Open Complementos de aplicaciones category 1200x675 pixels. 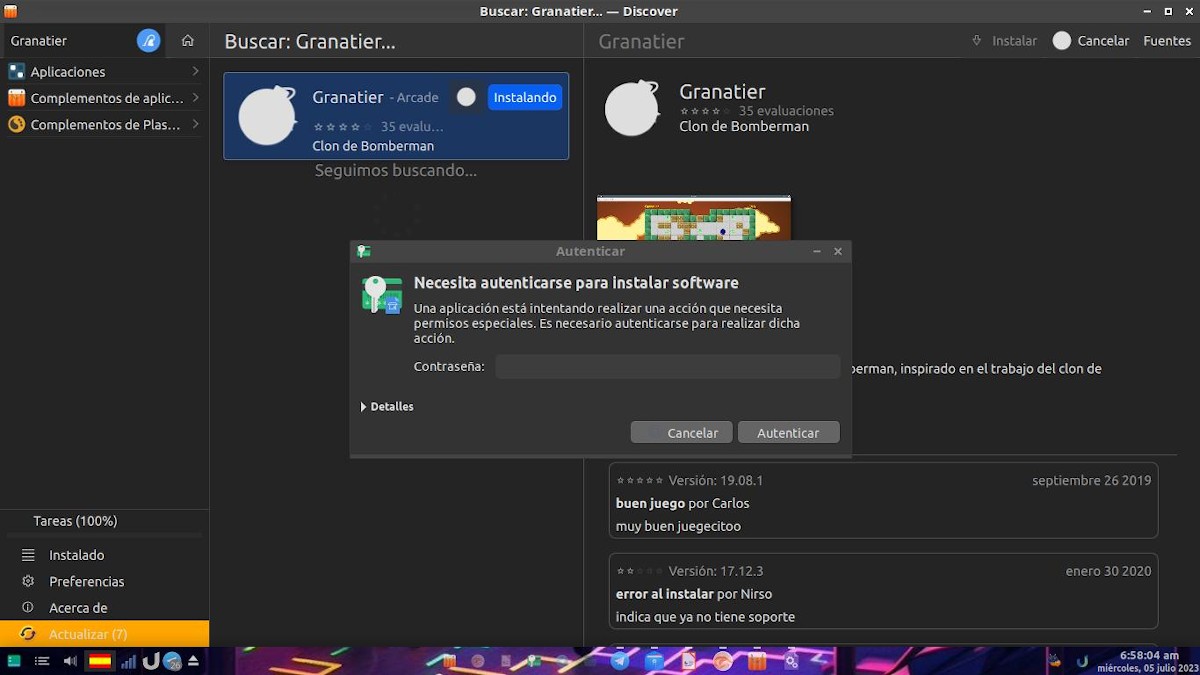point(104,98)
